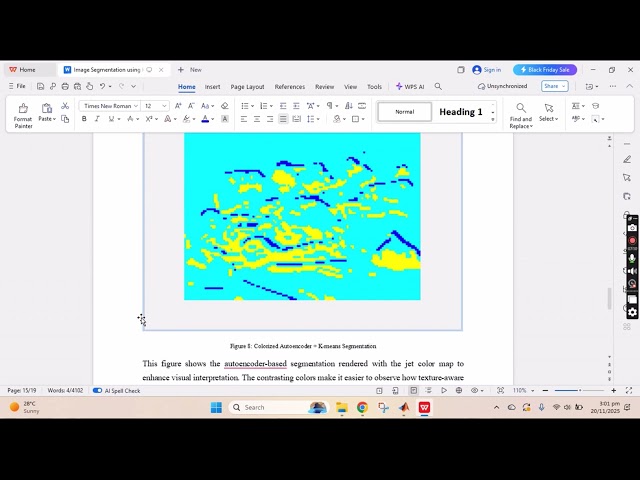Toggle character shading A button
This screenshot has height=480, width=640.
click(x=224, y=119)
